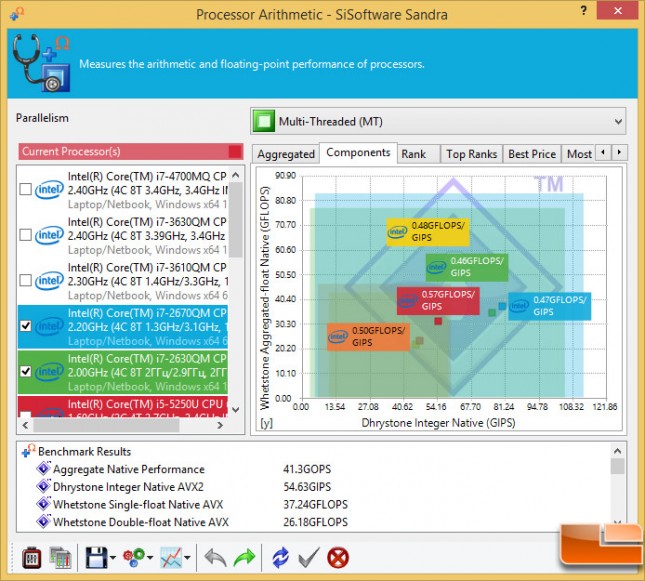Check the i7-4700MQ processor checkbox
The height and width of the screenshot is (581, 645).
(x=26, y=189)
